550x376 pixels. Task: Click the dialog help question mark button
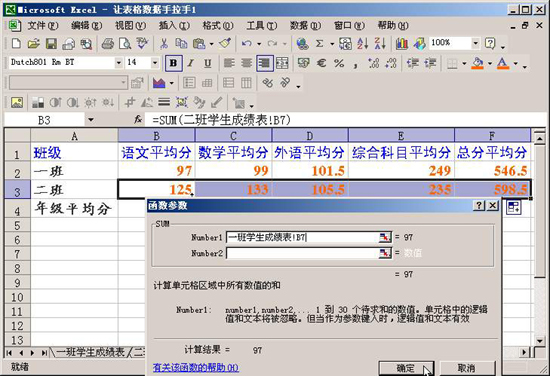pyautogui.click(x=479, y=206)
